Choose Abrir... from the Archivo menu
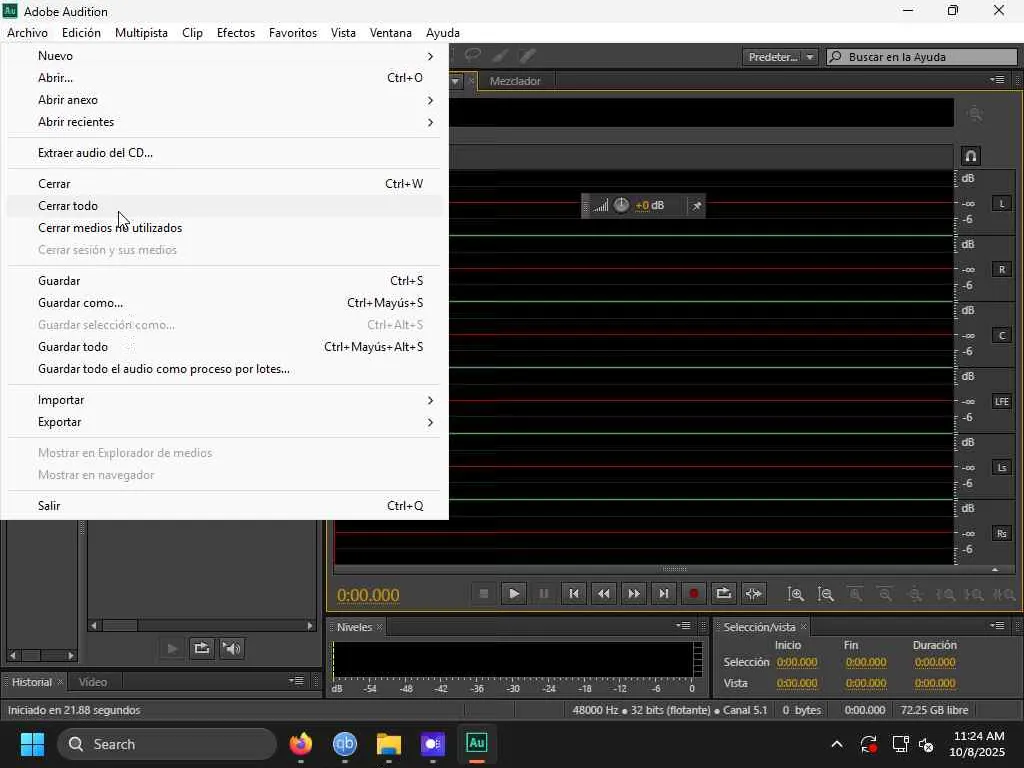Screen dimensions: 1024x768 (225, 78)
